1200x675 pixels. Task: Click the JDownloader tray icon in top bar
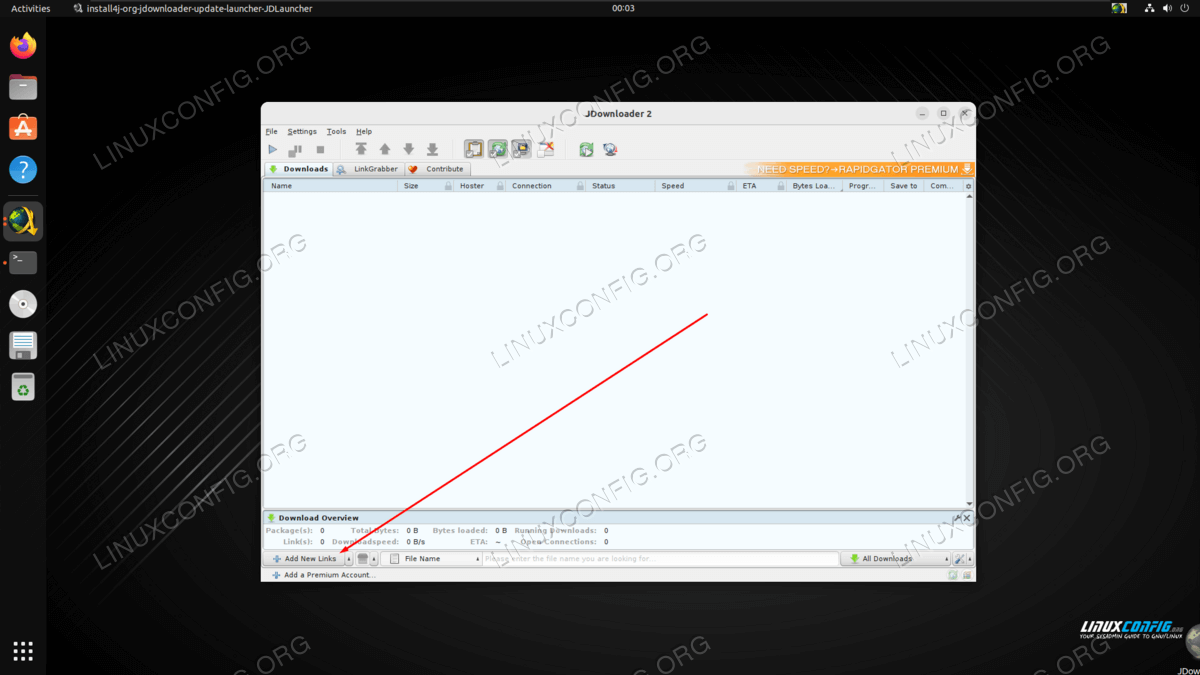[x=1119, y=8]
